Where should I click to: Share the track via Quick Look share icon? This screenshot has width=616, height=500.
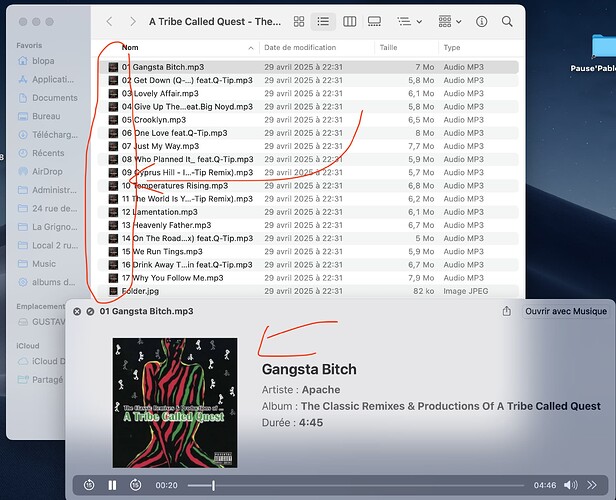click(507, 311)
